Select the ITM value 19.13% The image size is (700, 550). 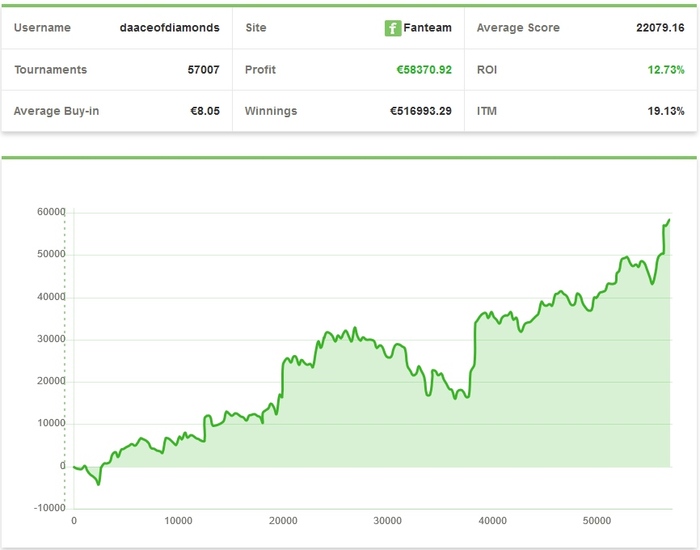click(666, 111)
